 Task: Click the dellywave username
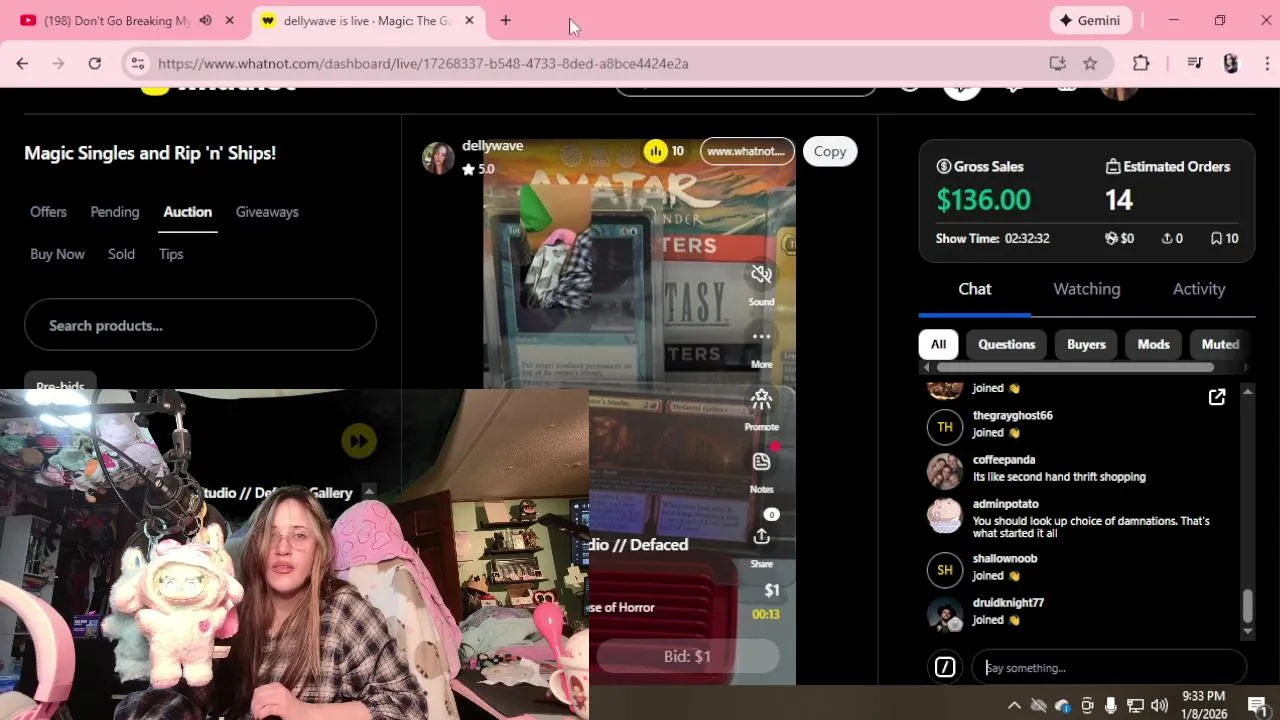[x=492, y=146]
